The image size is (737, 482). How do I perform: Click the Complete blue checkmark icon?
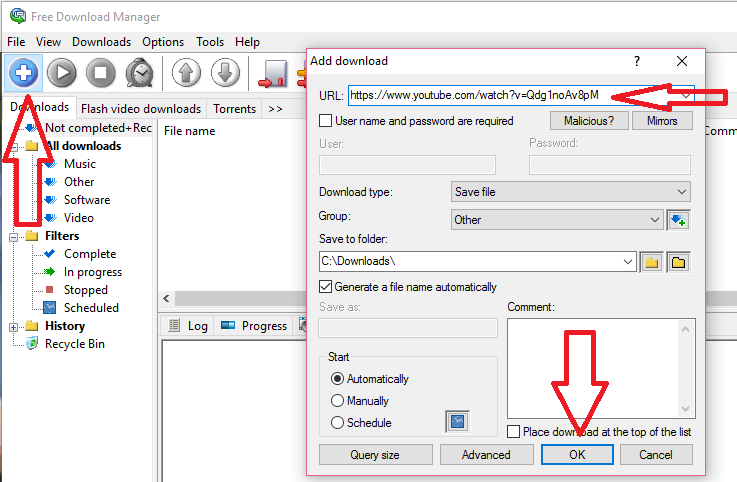[49, 253]
